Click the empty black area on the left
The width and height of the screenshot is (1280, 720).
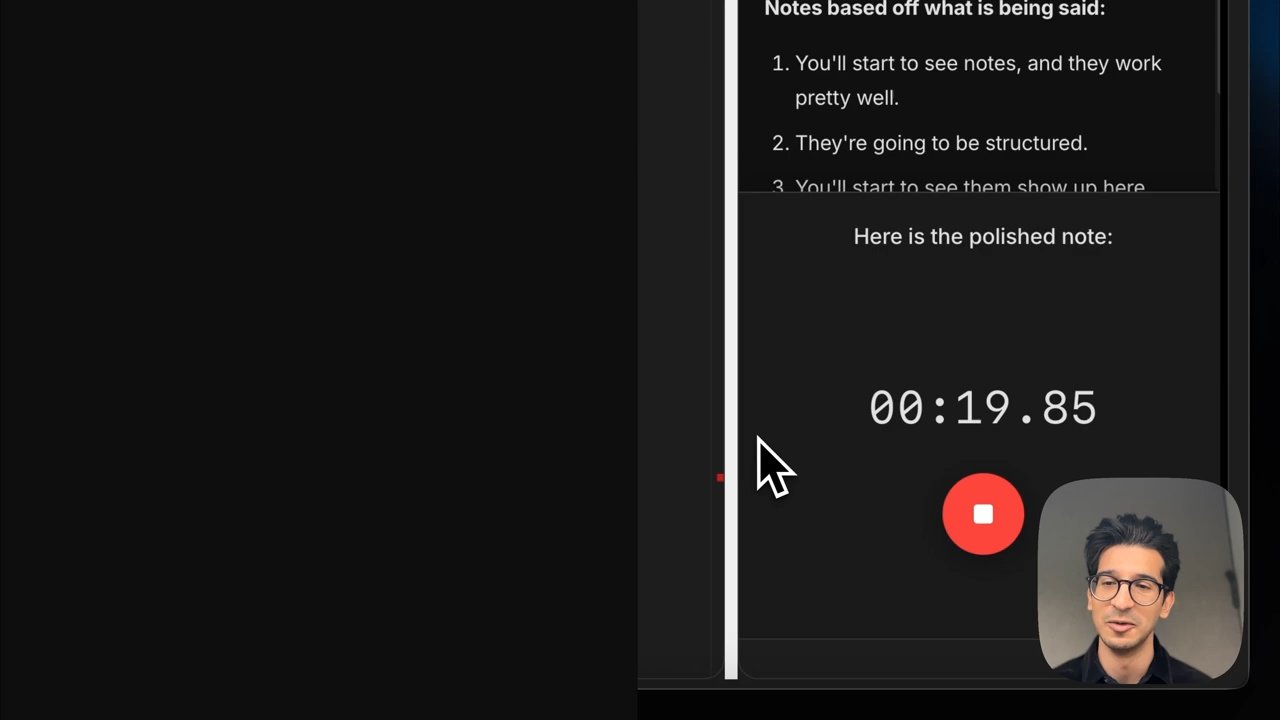318,360
